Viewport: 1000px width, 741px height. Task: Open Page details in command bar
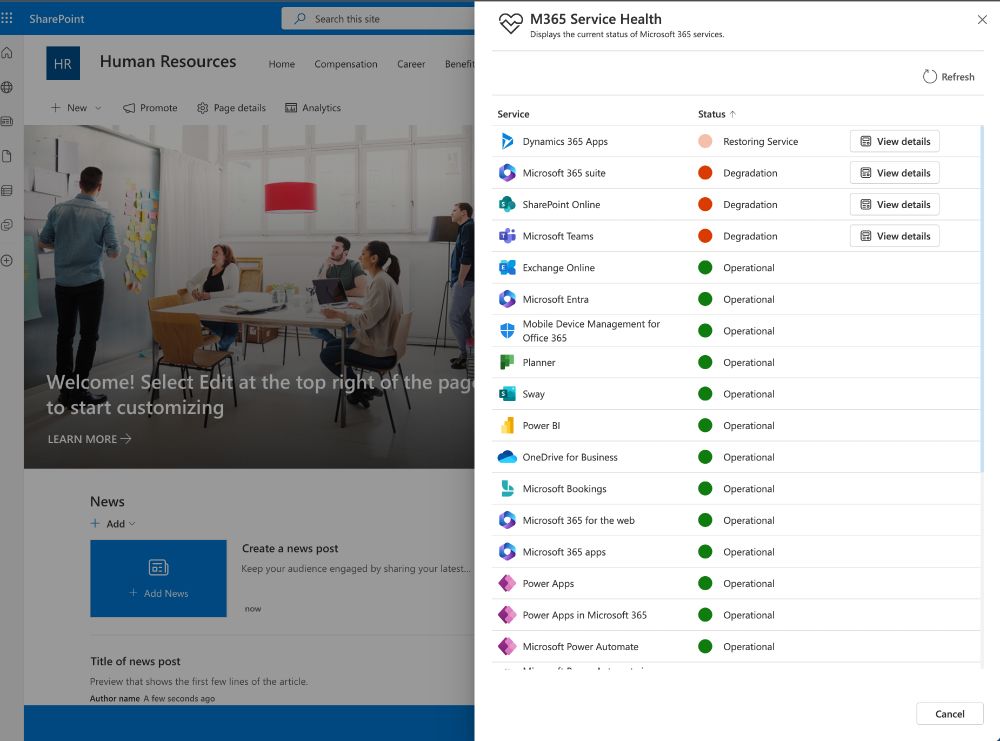[x=232, y=108]
